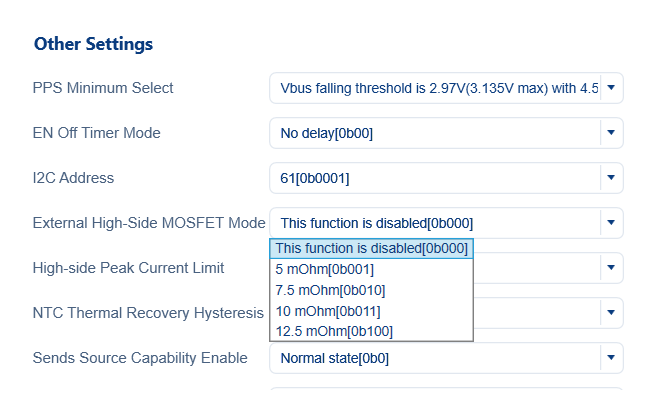Click the Other Settings section heading
The width and height of the screenshot is (655, 414).
pos(93,44)
